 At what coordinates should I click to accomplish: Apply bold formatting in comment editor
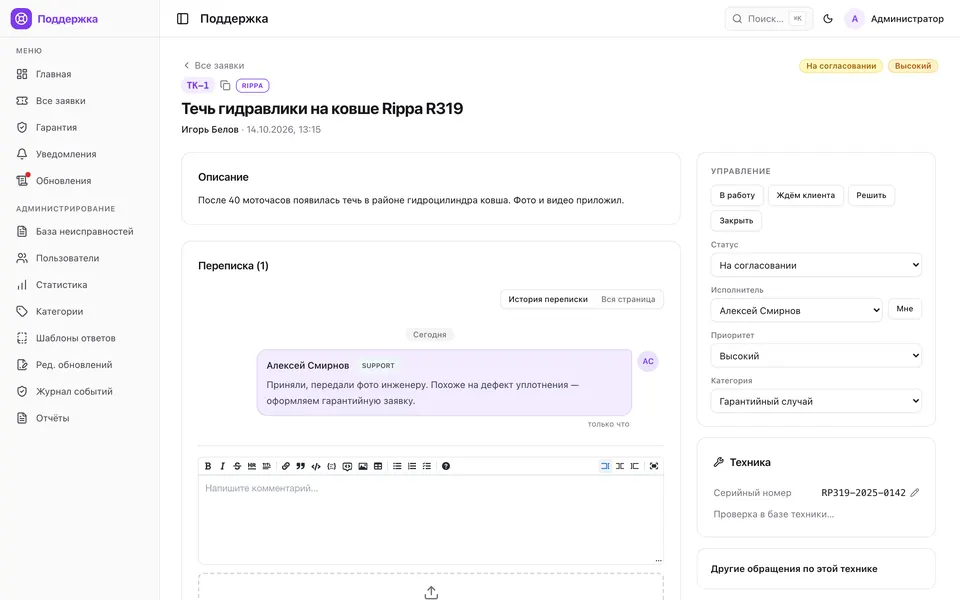point(208,466)
